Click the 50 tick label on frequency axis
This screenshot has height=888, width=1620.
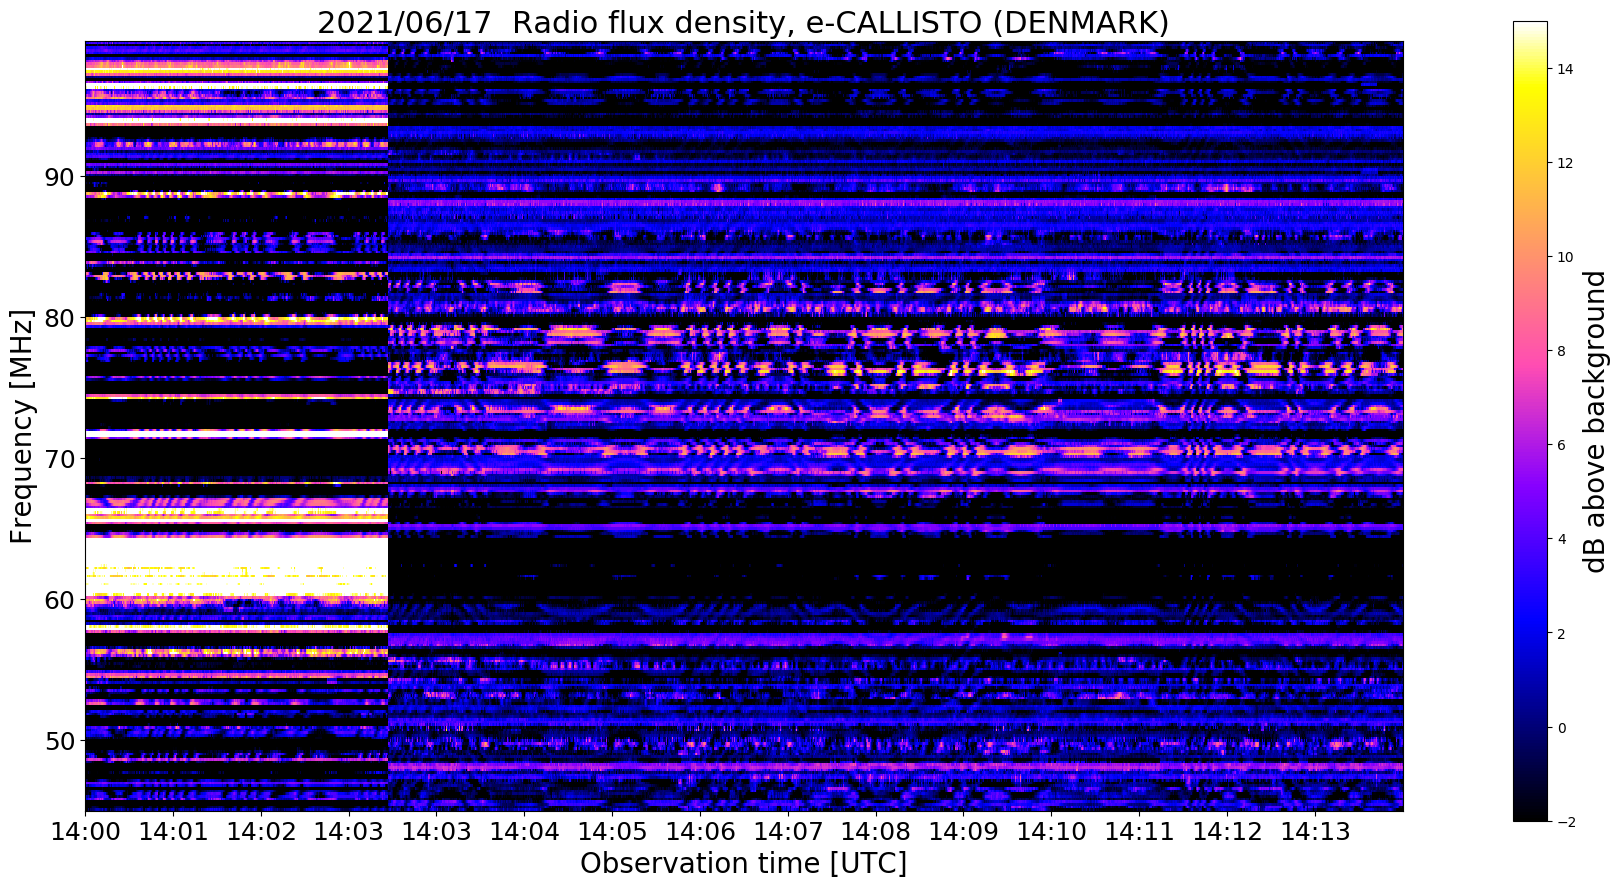pyautogui.click(x=61, y=741)
